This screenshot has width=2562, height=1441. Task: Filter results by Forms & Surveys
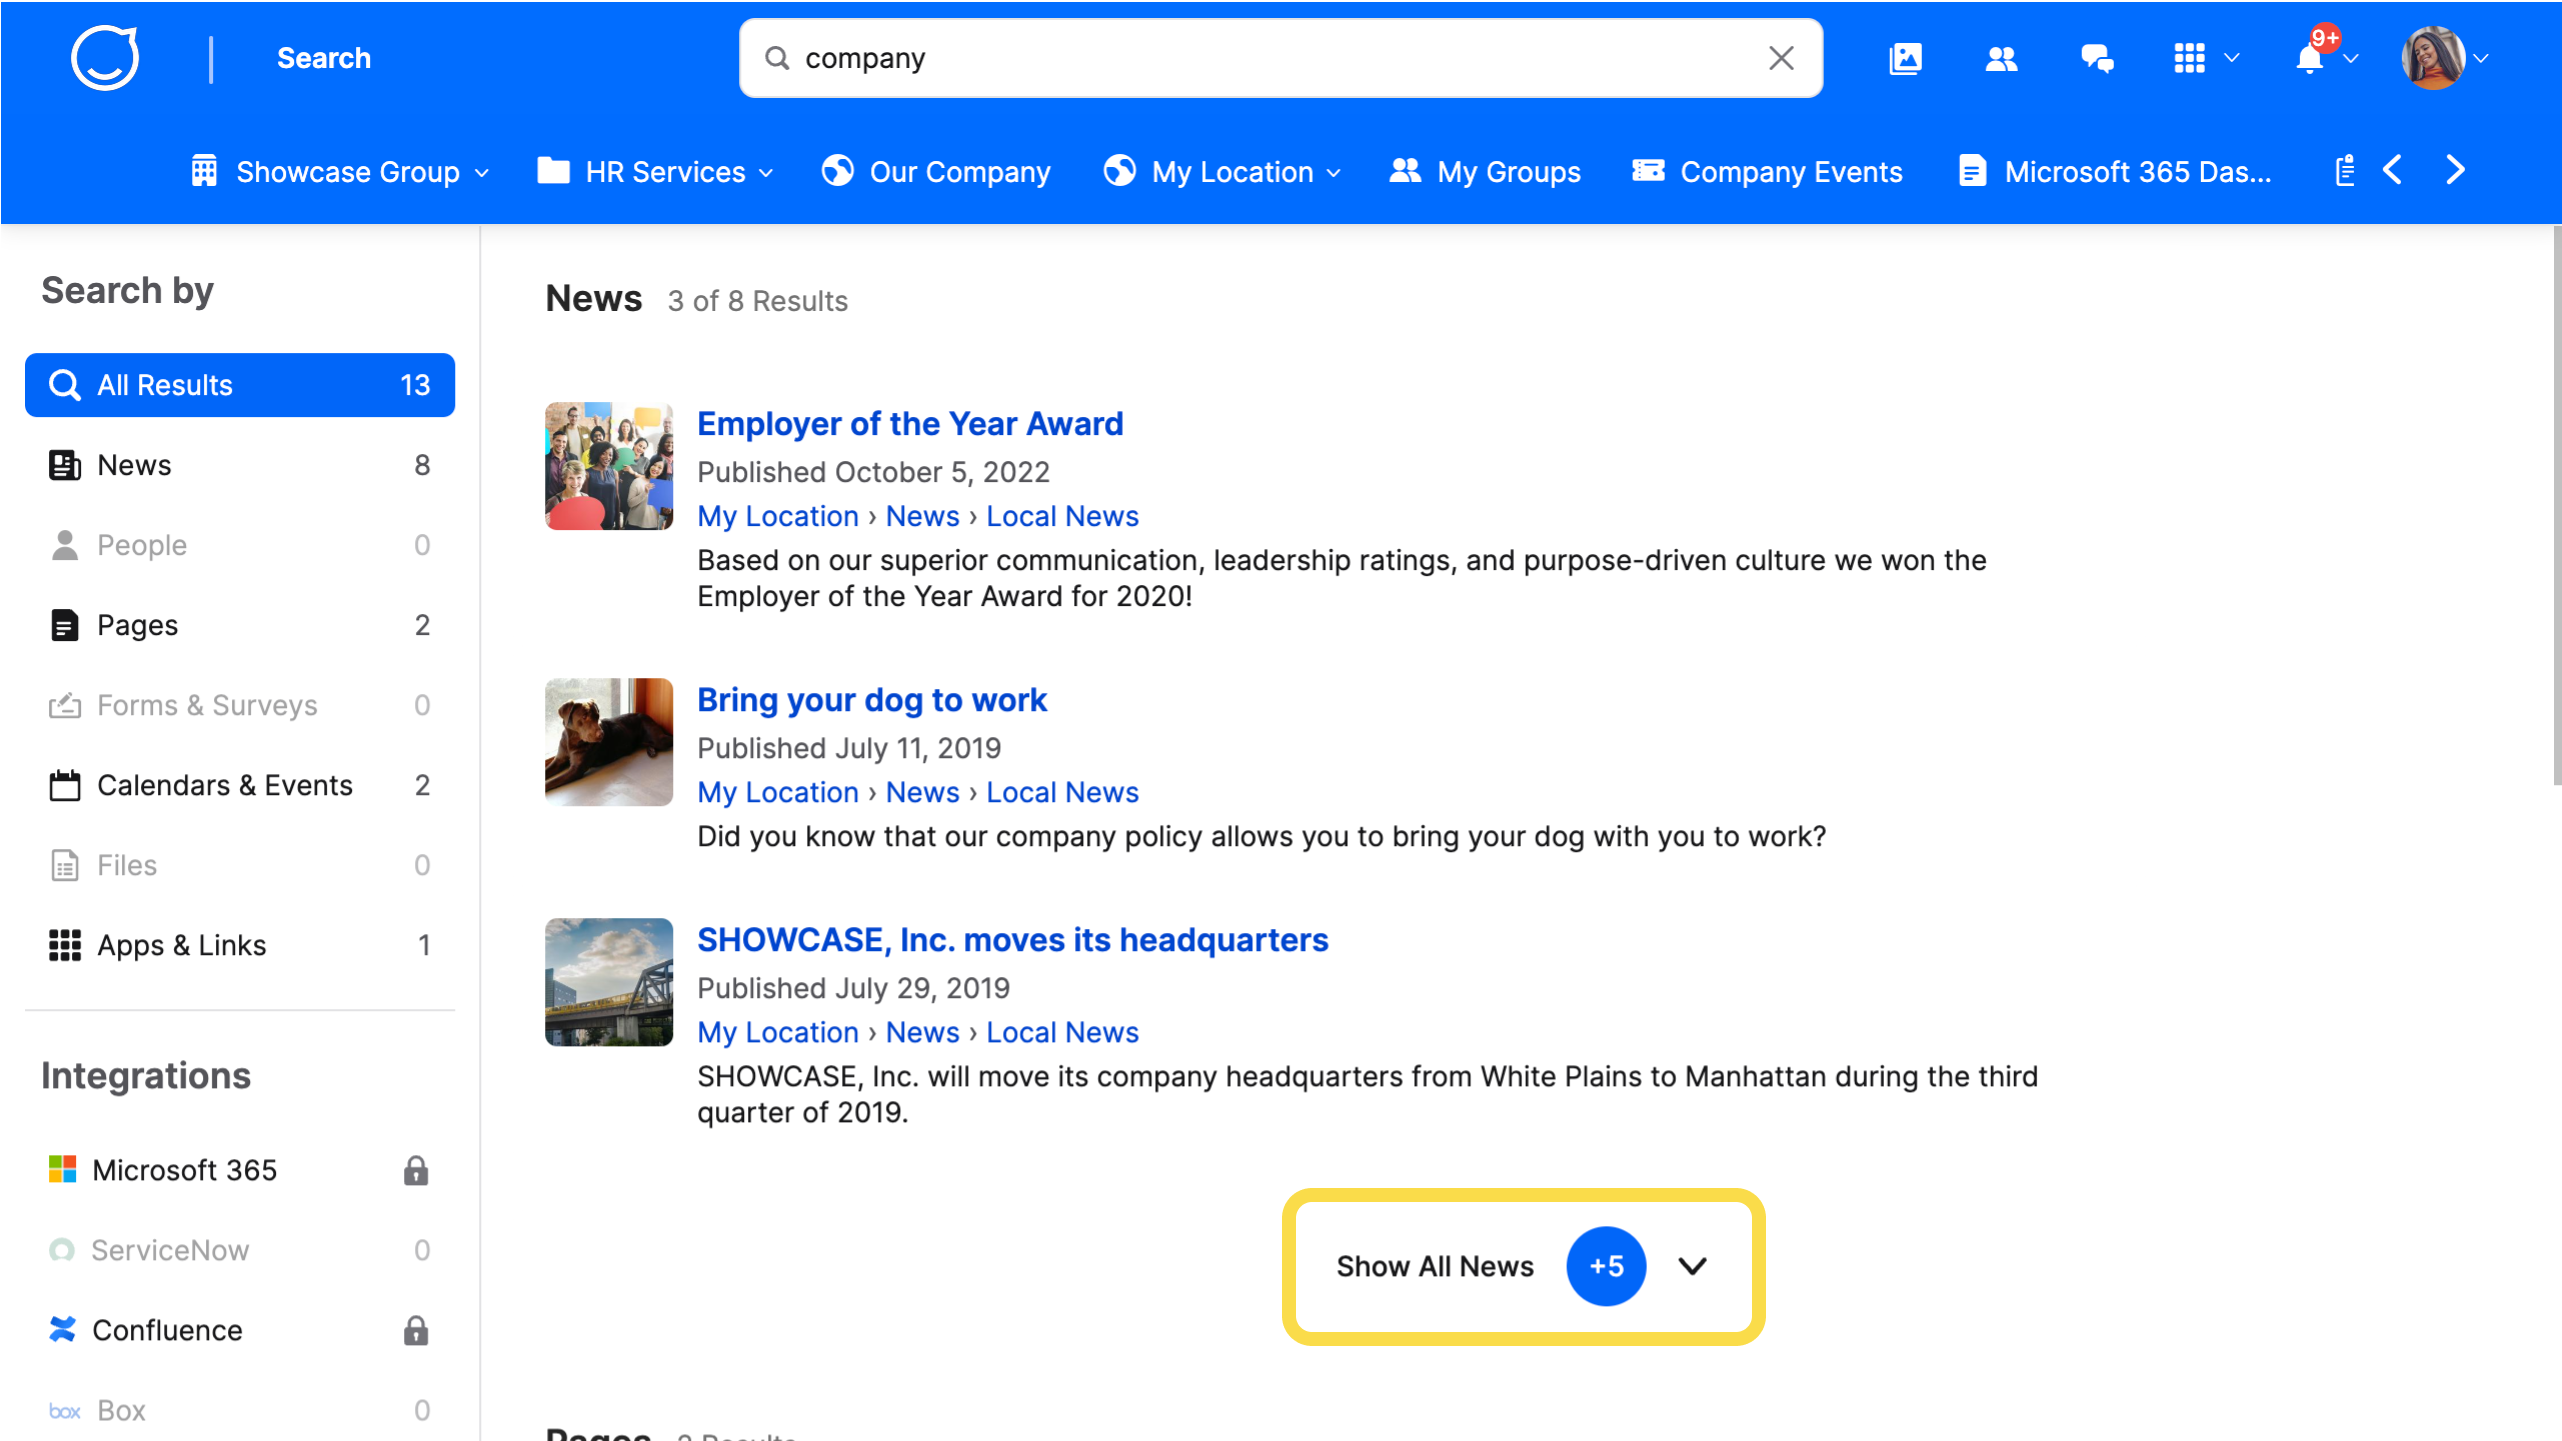coord(240,705)
